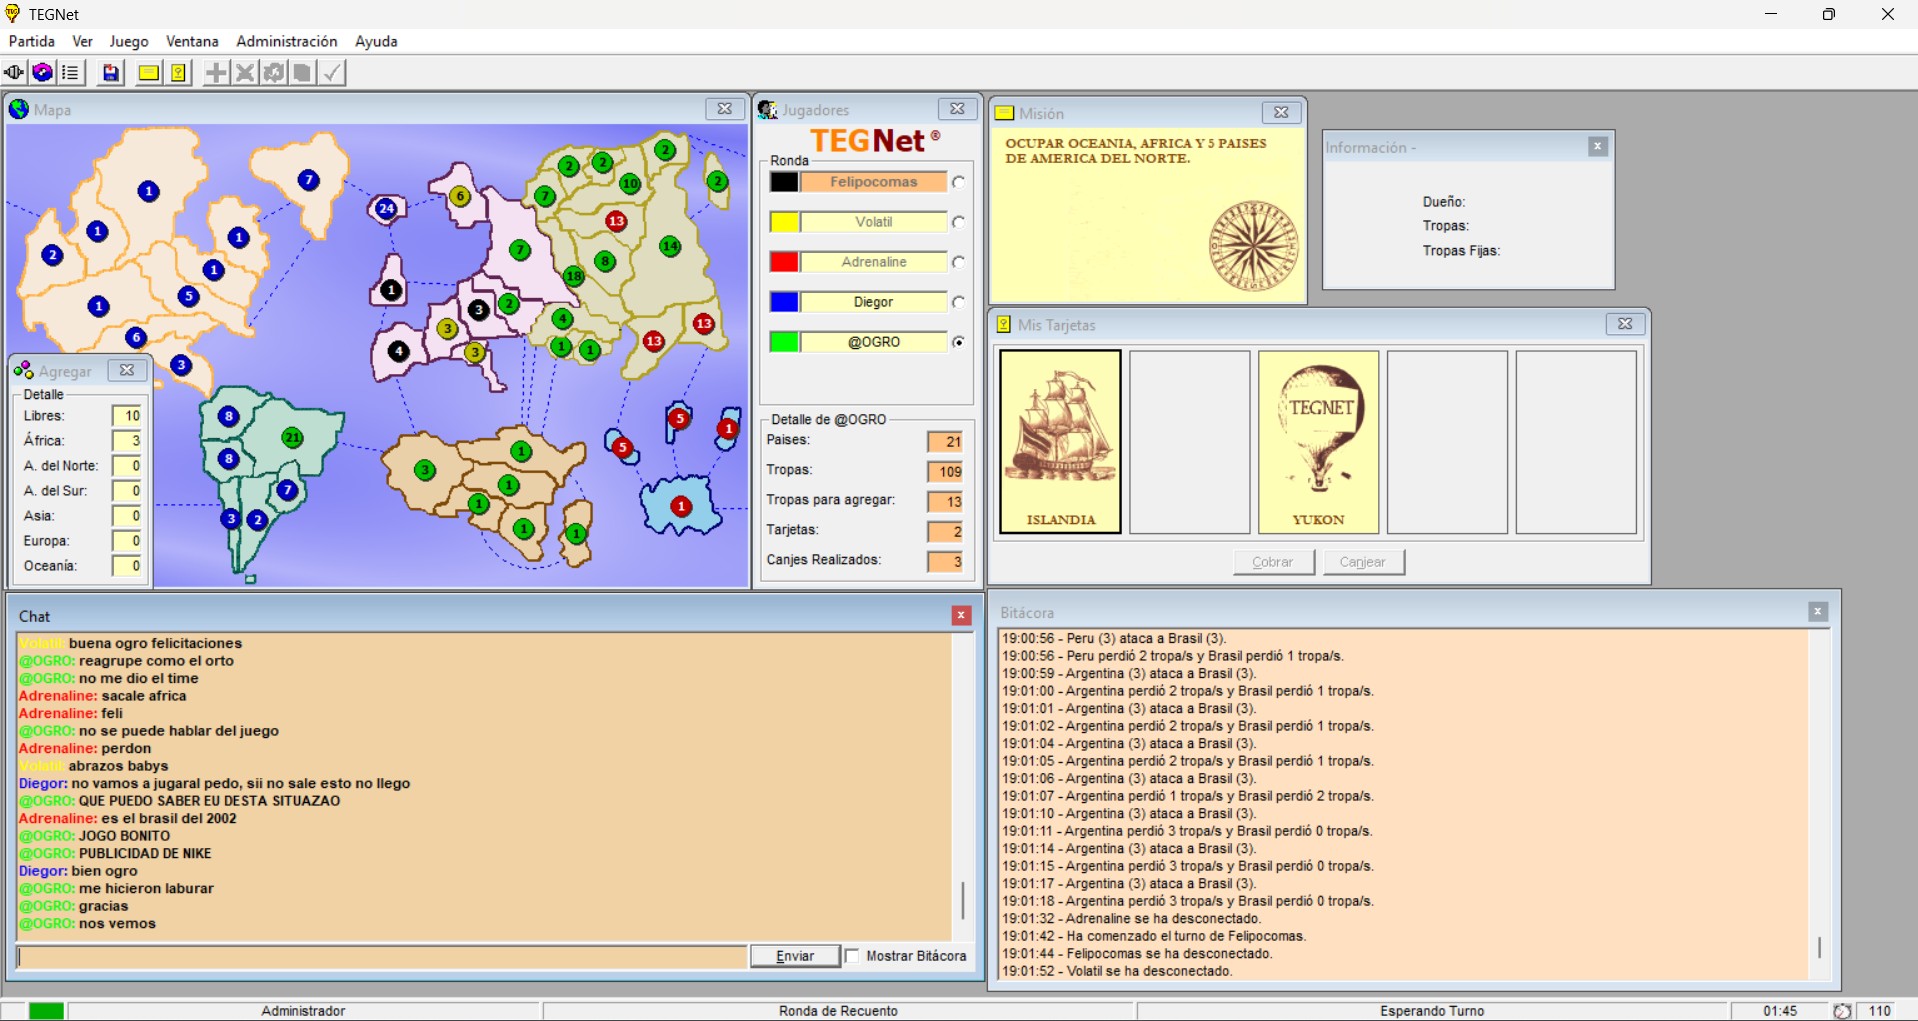
Task: Show mission with yellow card toolbar icon
Action: point(148,73)
